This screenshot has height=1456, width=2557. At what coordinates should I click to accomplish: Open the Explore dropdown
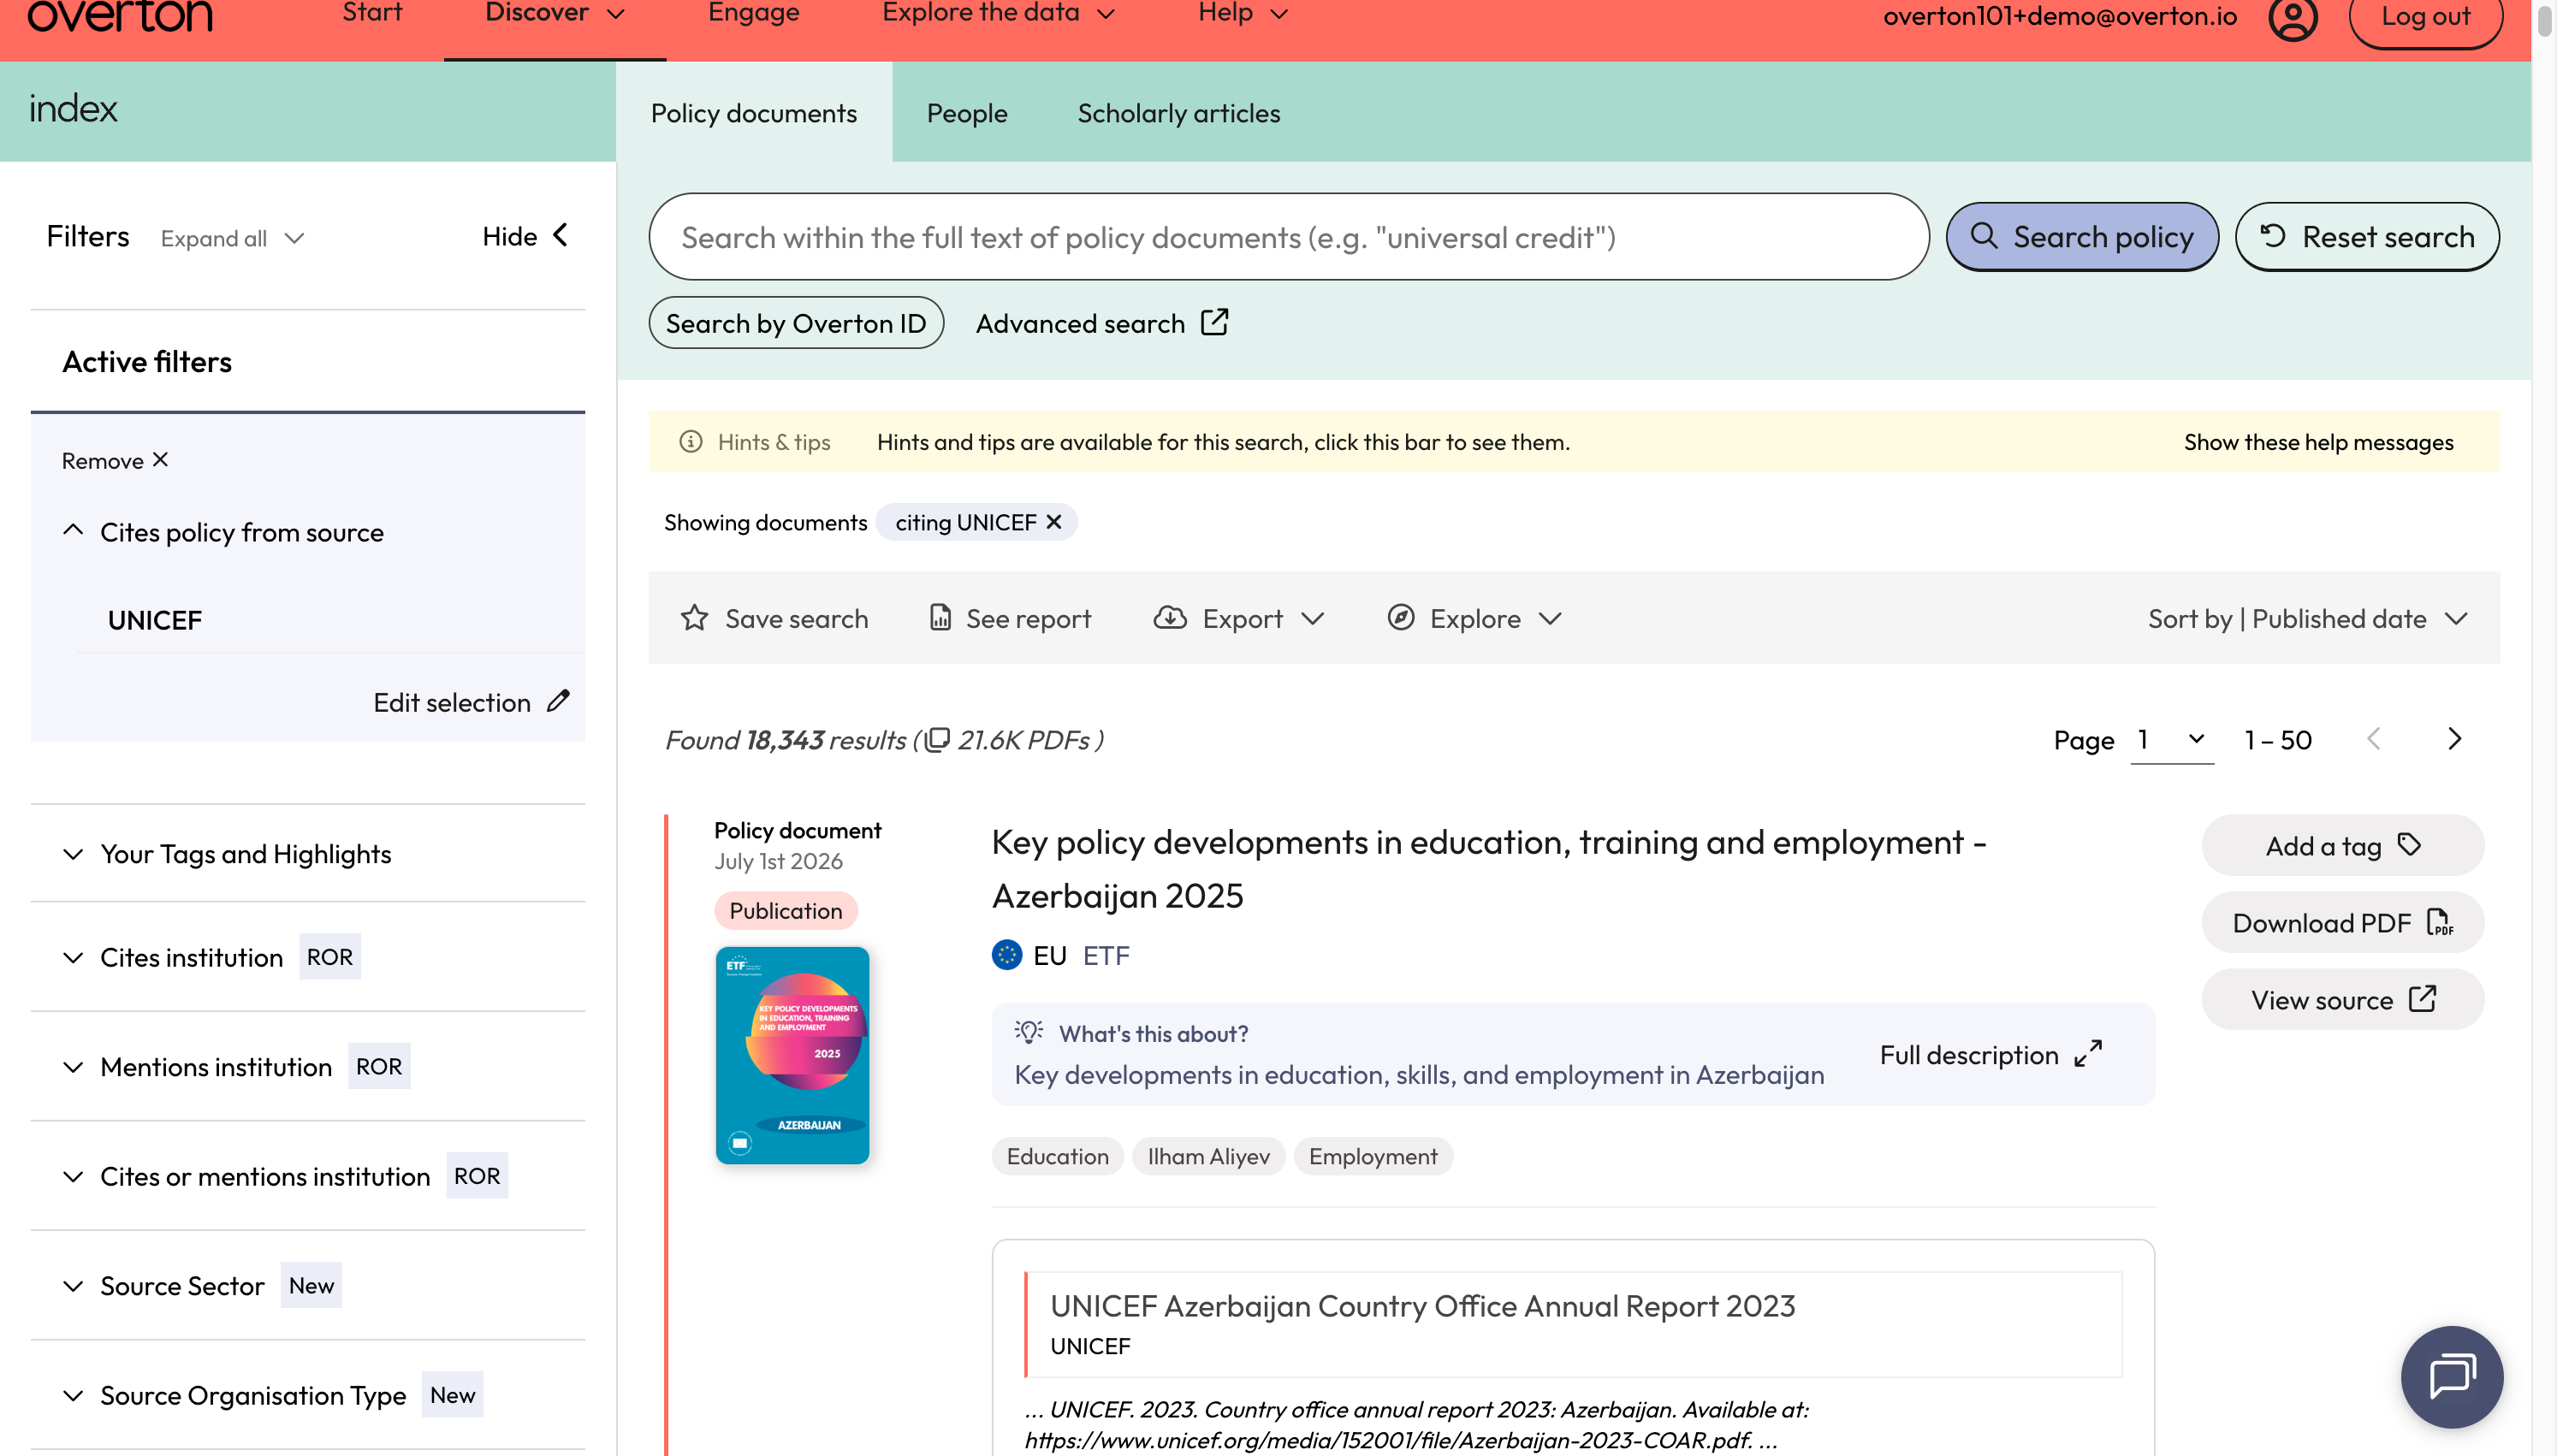click(x=1474, y=618)
